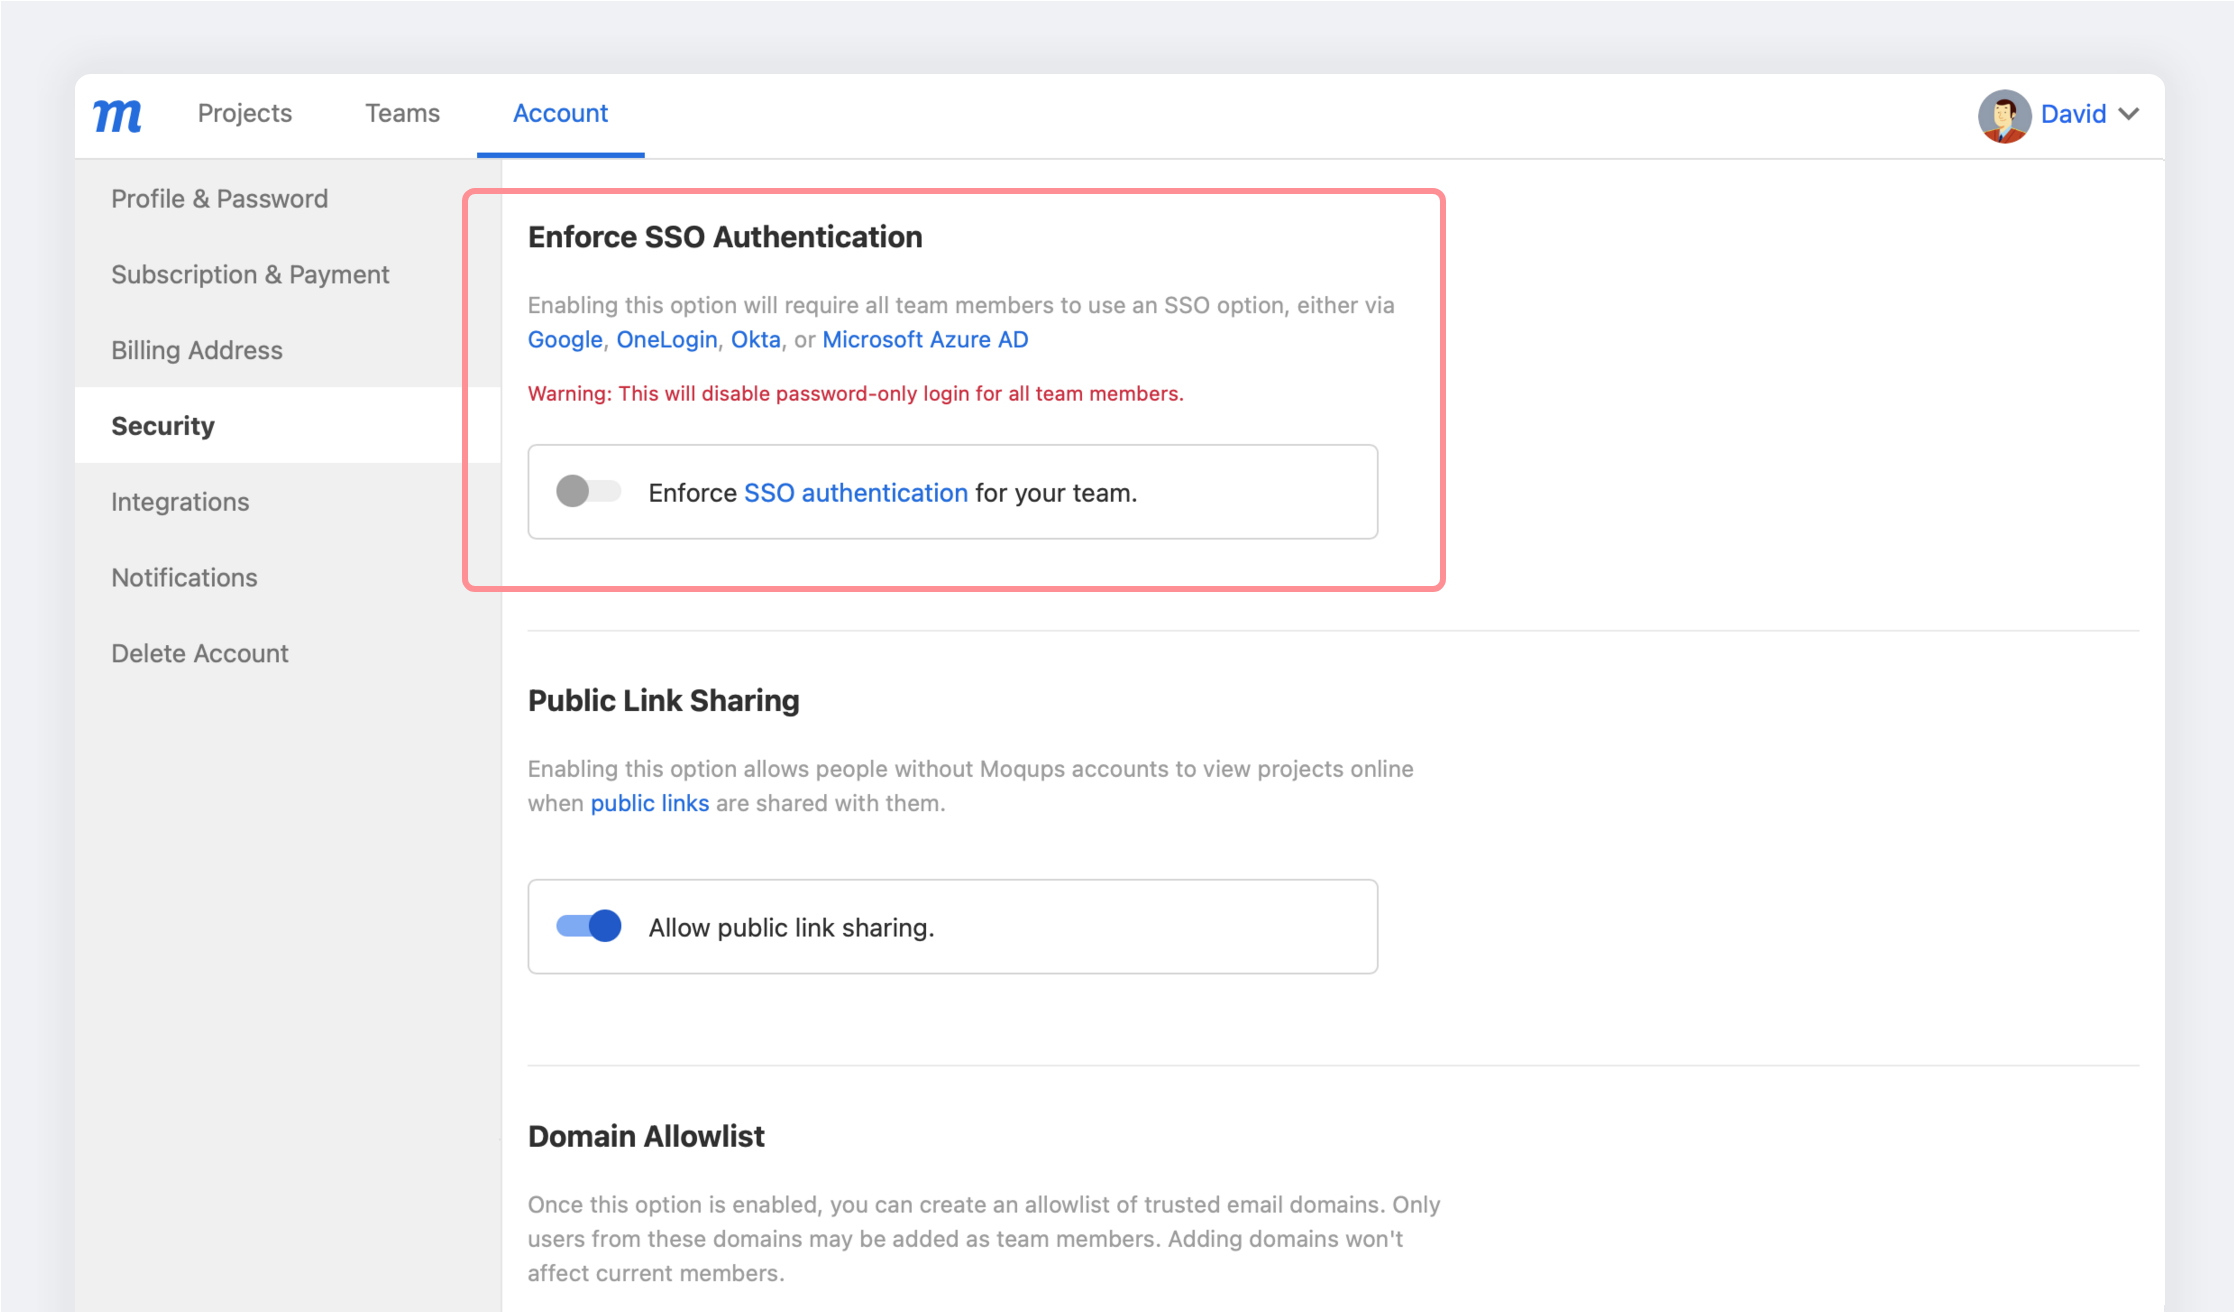Go to Notifications settings
The width and height of the screenshot is (2234, 1312).
[184, 578]
